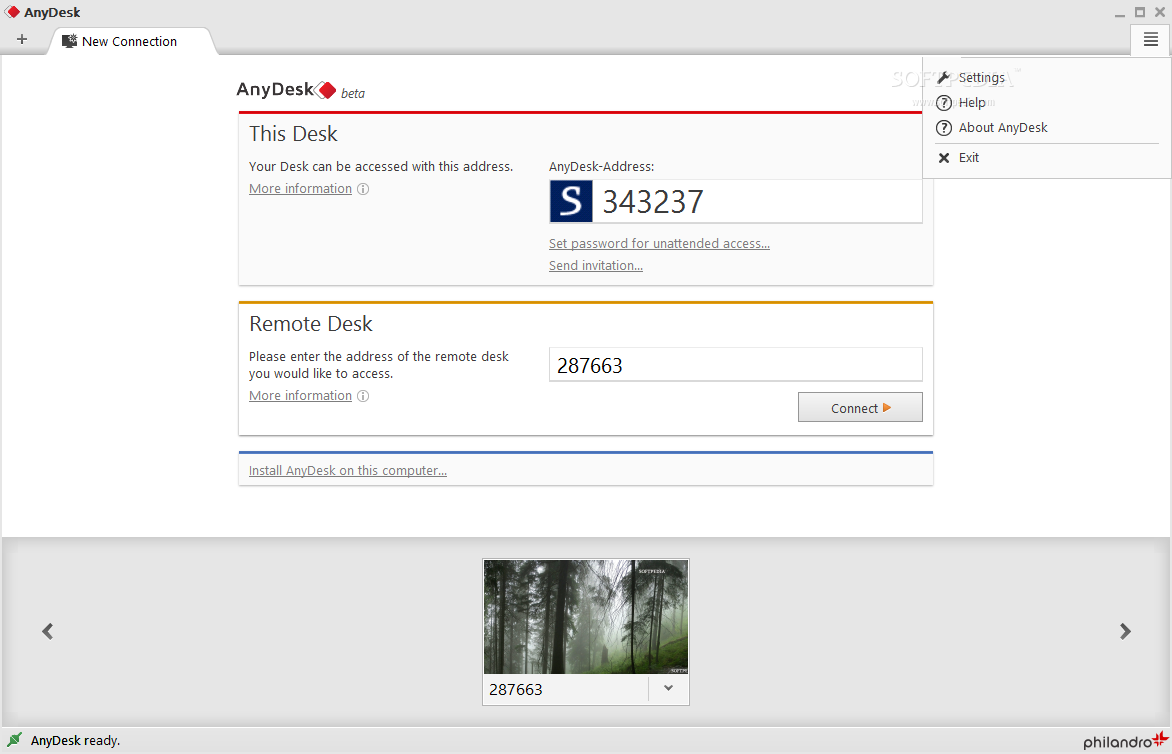Toggle the hamburger main menu button
This screenshot has width=1172, height=754.
tap(1150, 40)
